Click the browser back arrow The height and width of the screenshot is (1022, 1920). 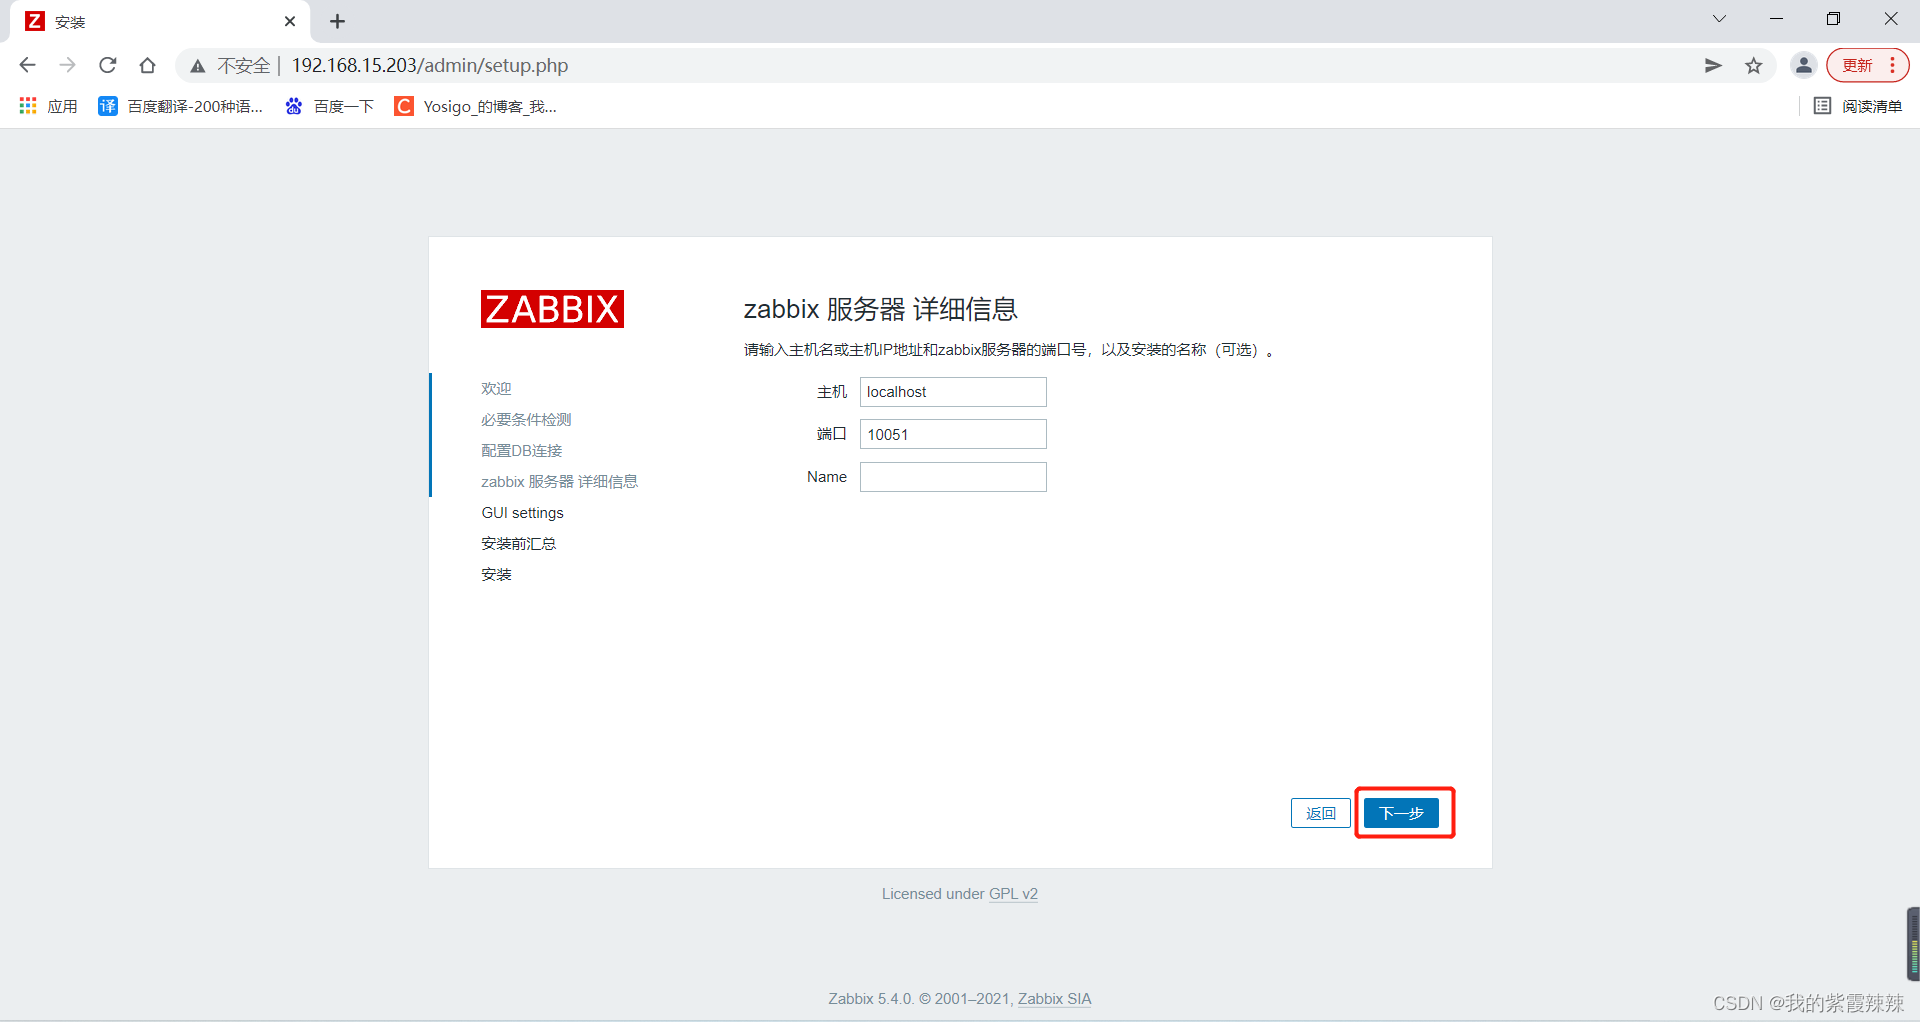pos(27,65)
